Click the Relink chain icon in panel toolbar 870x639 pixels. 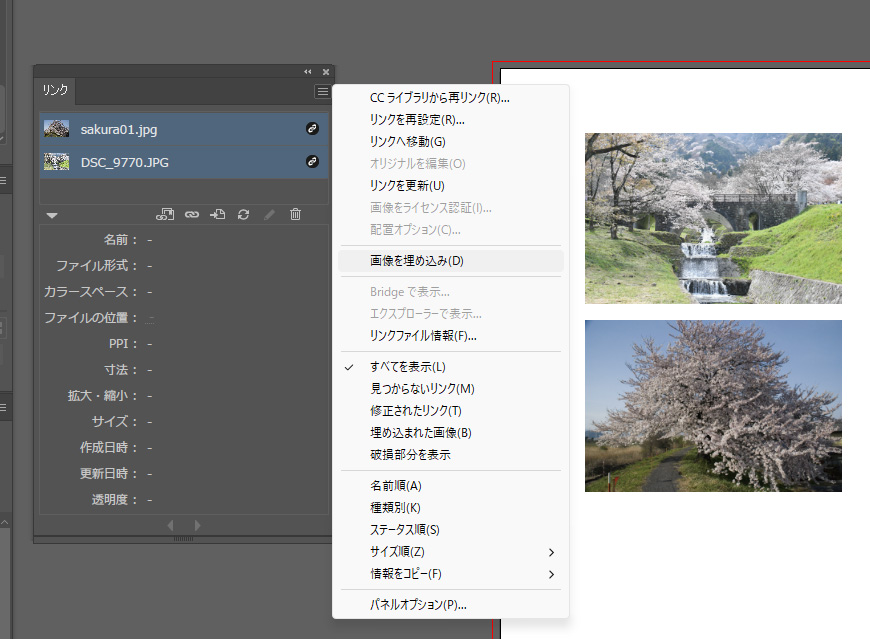pyautogui.click(x=192, y=214)
